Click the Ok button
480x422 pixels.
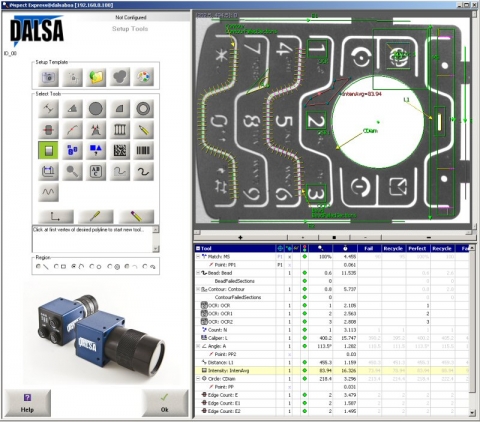(165, 403)
